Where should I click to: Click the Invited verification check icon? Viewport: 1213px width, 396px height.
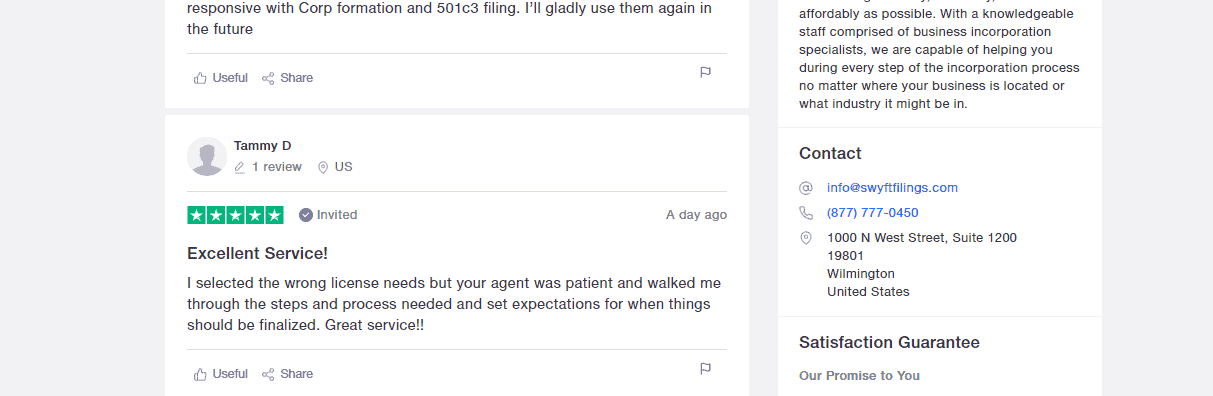(306, 215)
